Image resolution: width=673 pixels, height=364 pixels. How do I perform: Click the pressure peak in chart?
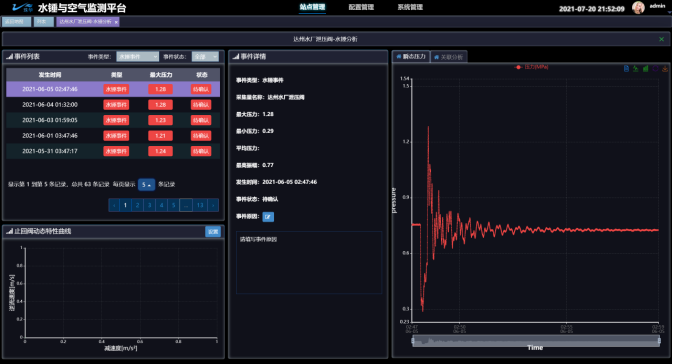[428, 127]
